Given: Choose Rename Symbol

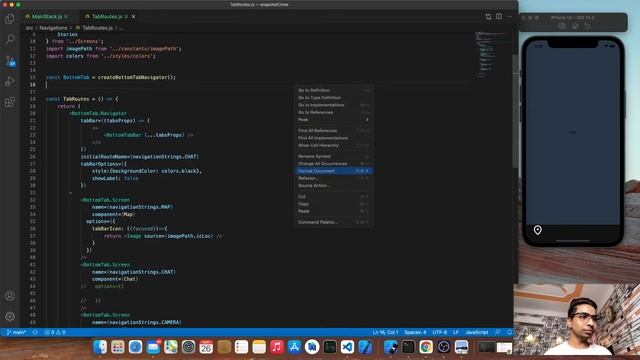Looking at the screenshot, I should tap(333, 156).
